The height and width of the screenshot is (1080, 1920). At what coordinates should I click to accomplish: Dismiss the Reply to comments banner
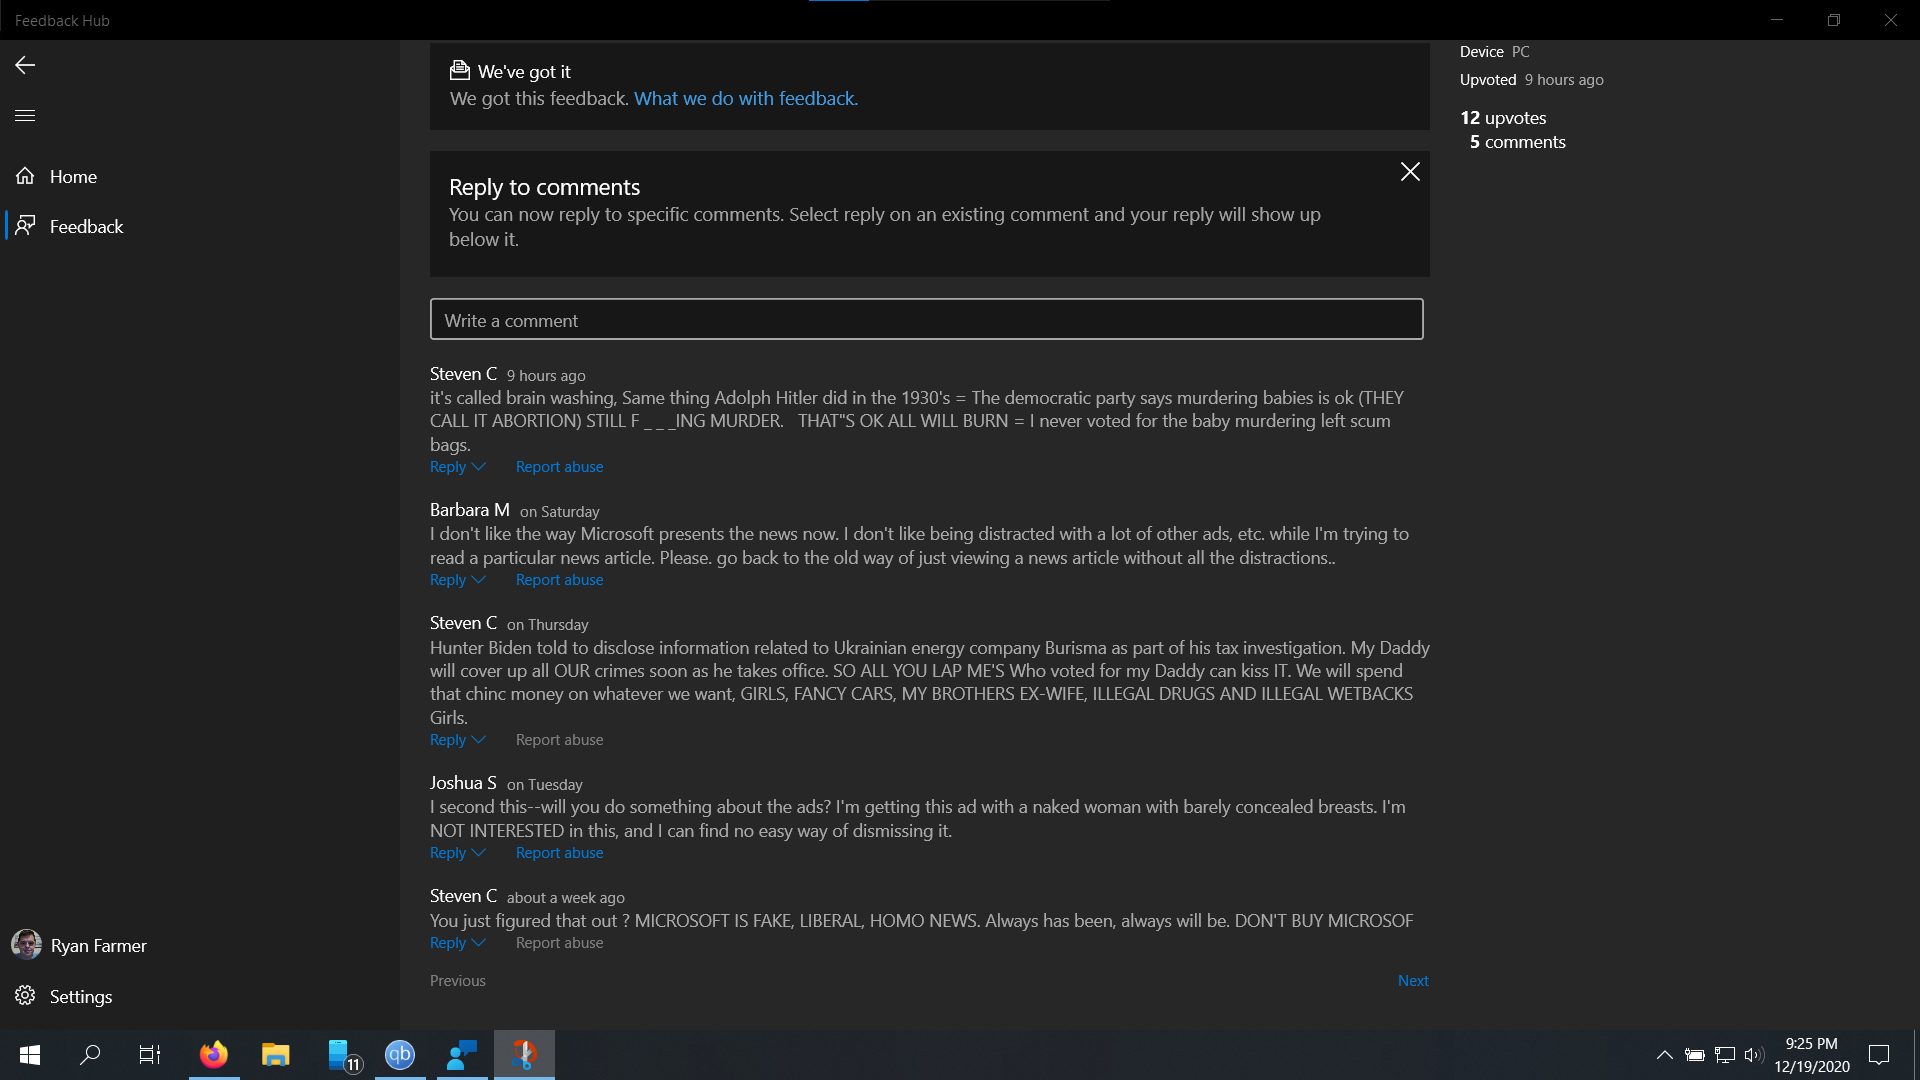tap(1410, 172)
